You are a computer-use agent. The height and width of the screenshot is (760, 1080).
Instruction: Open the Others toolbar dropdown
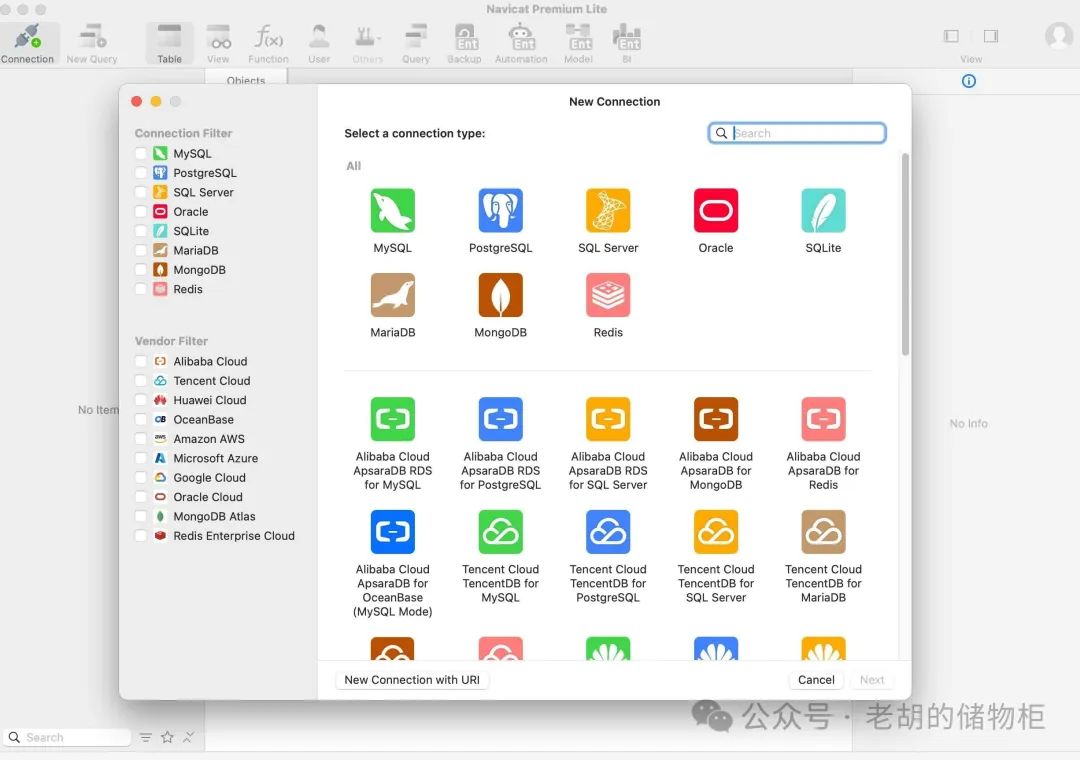(368, 43)
